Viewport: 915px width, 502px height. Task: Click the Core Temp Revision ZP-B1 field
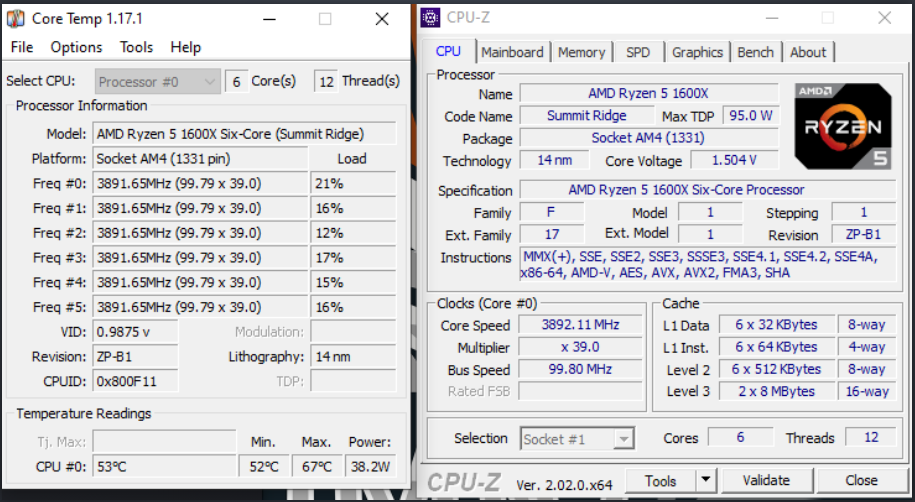pyautogui.click(x=135, y=357)
